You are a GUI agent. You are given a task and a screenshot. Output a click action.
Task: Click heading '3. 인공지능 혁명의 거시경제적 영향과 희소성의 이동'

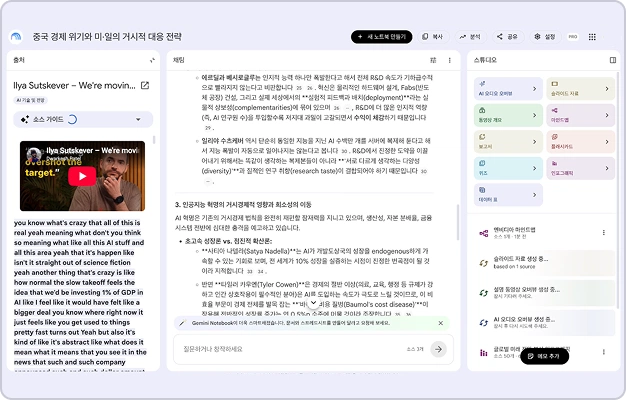[x=243, y=205]
